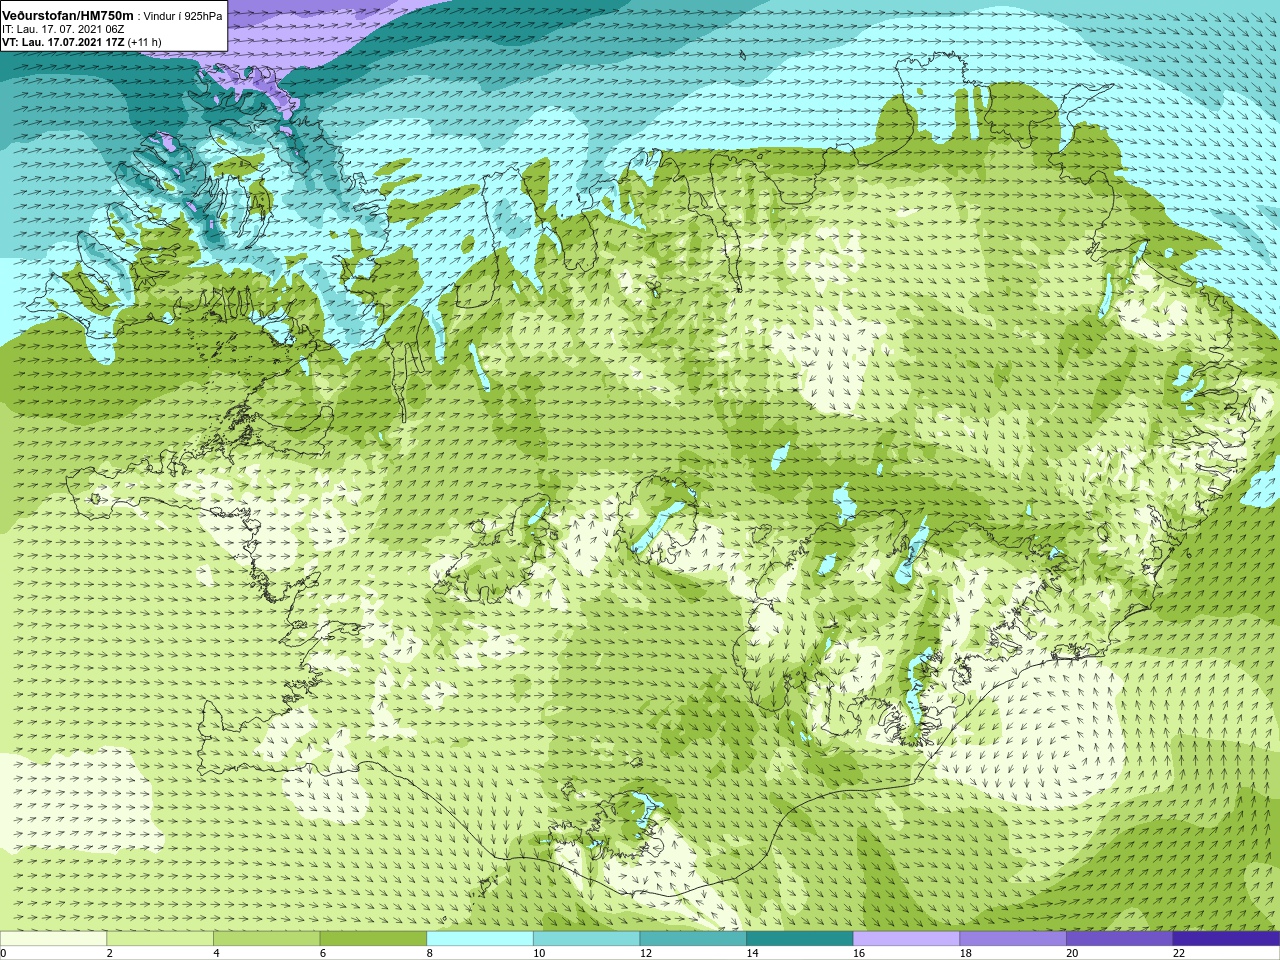Click the initial time line "IT: Lau. 17. 07. 2021 06Z"

pos(63,29)
